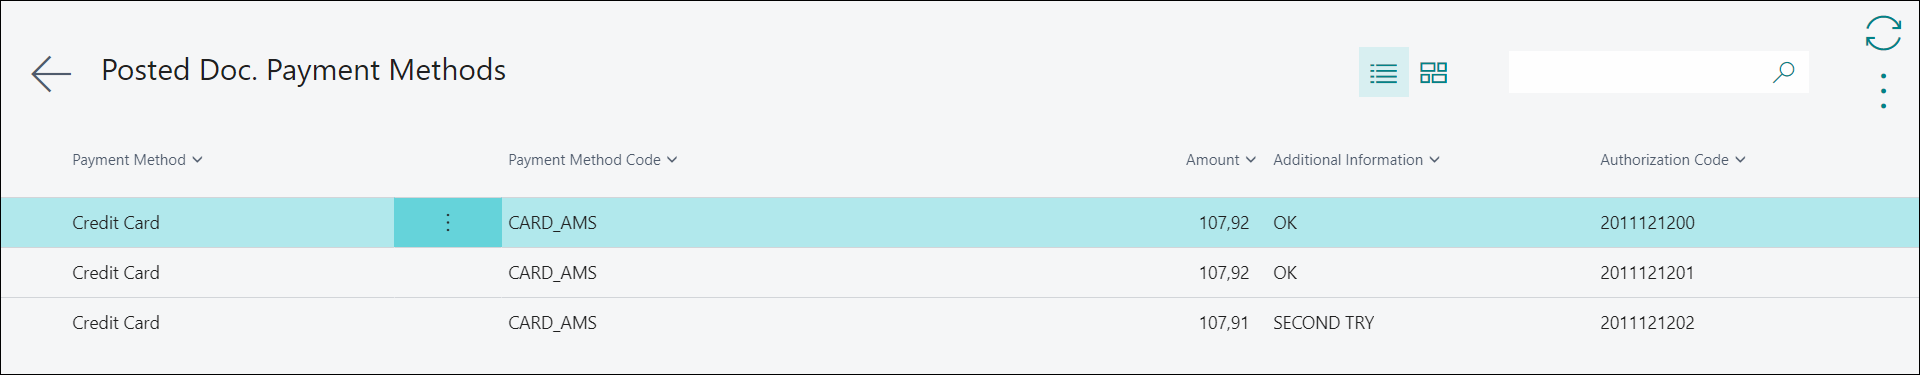Open the Authorization Code column menu
The width and height of the screenshot is (1920, 375).
[1673, 160]
